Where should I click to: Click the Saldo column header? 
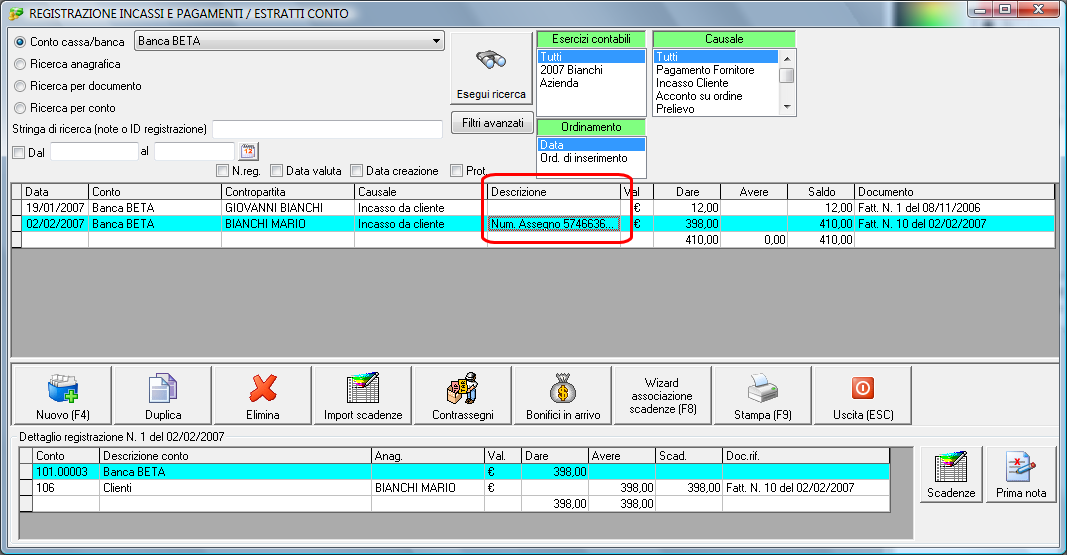[821, 192]
